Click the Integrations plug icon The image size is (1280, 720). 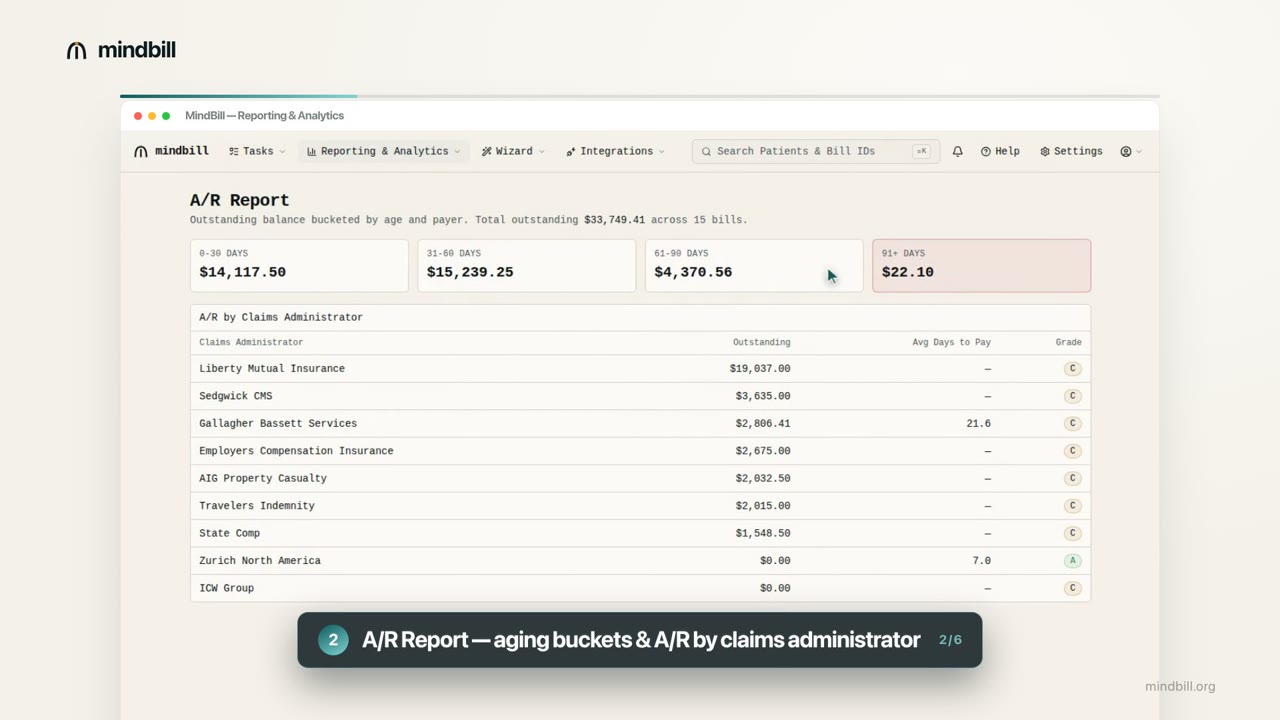571,152
